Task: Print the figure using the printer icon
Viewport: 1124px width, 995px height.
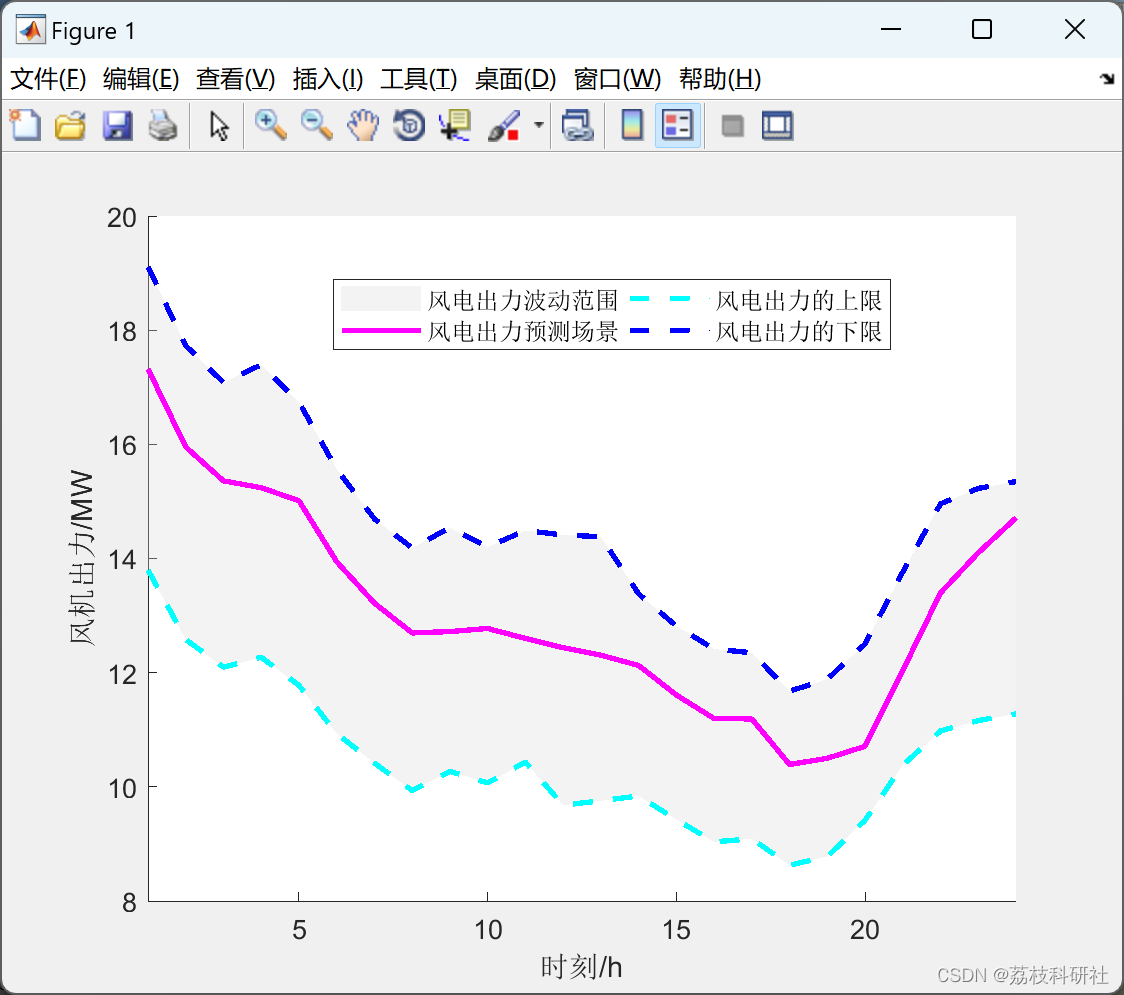Action: 163,126
